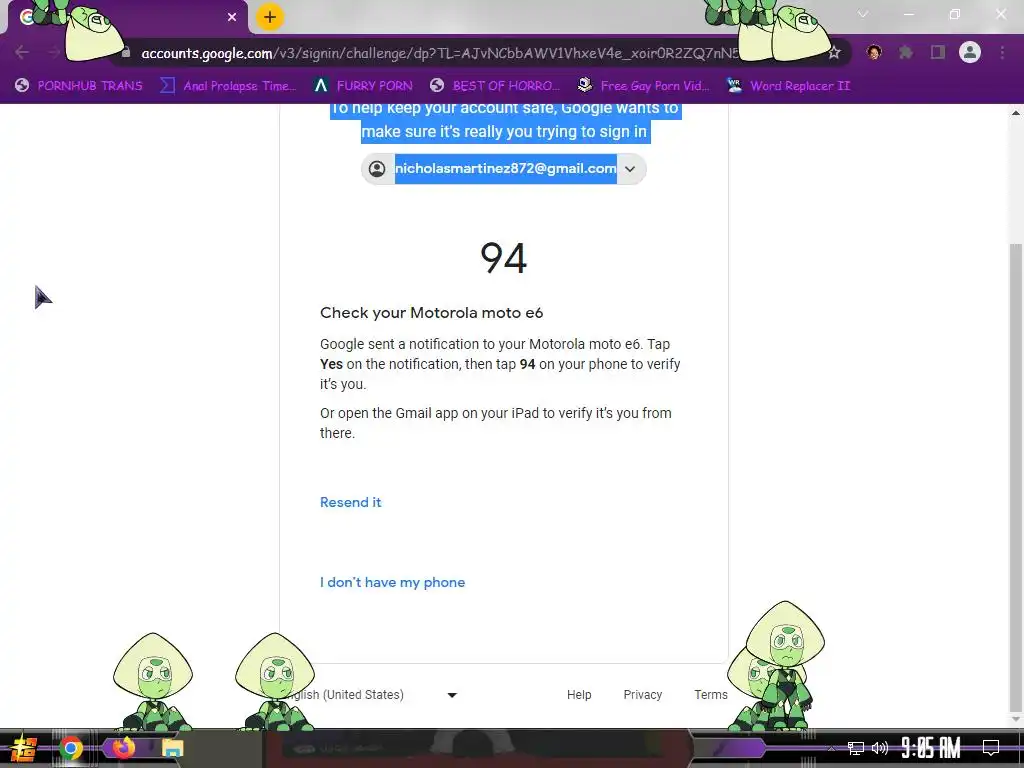Open a new browser tab

(x=270, y=17)
